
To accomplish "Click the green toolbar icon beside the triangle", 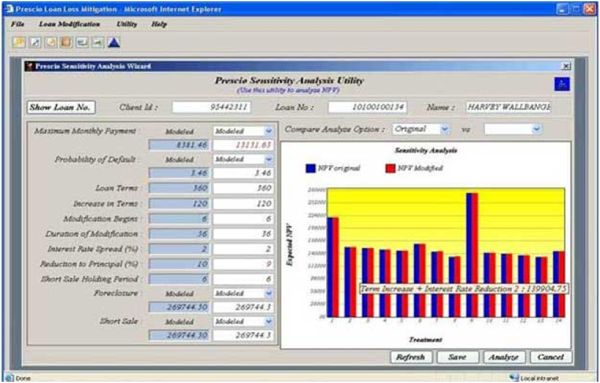I will pos(98,42).
